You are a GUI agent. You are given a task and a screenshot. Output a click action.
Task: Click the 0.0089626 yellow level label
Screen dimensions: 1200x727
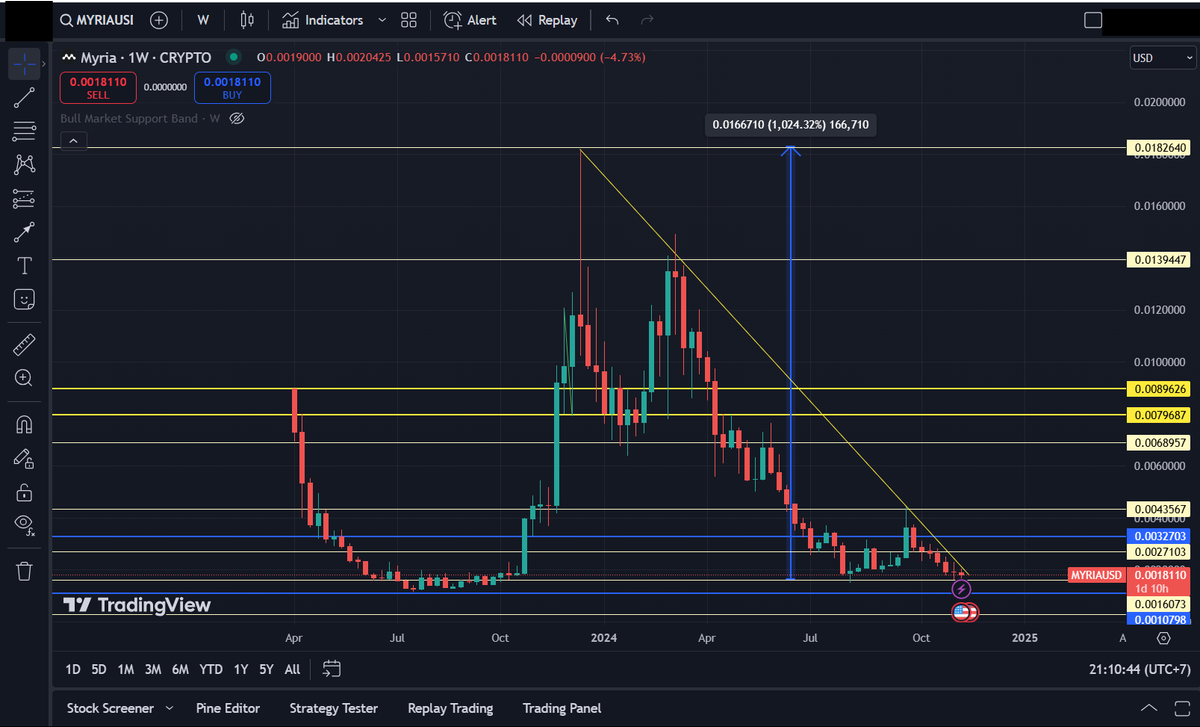[1158, 388]
